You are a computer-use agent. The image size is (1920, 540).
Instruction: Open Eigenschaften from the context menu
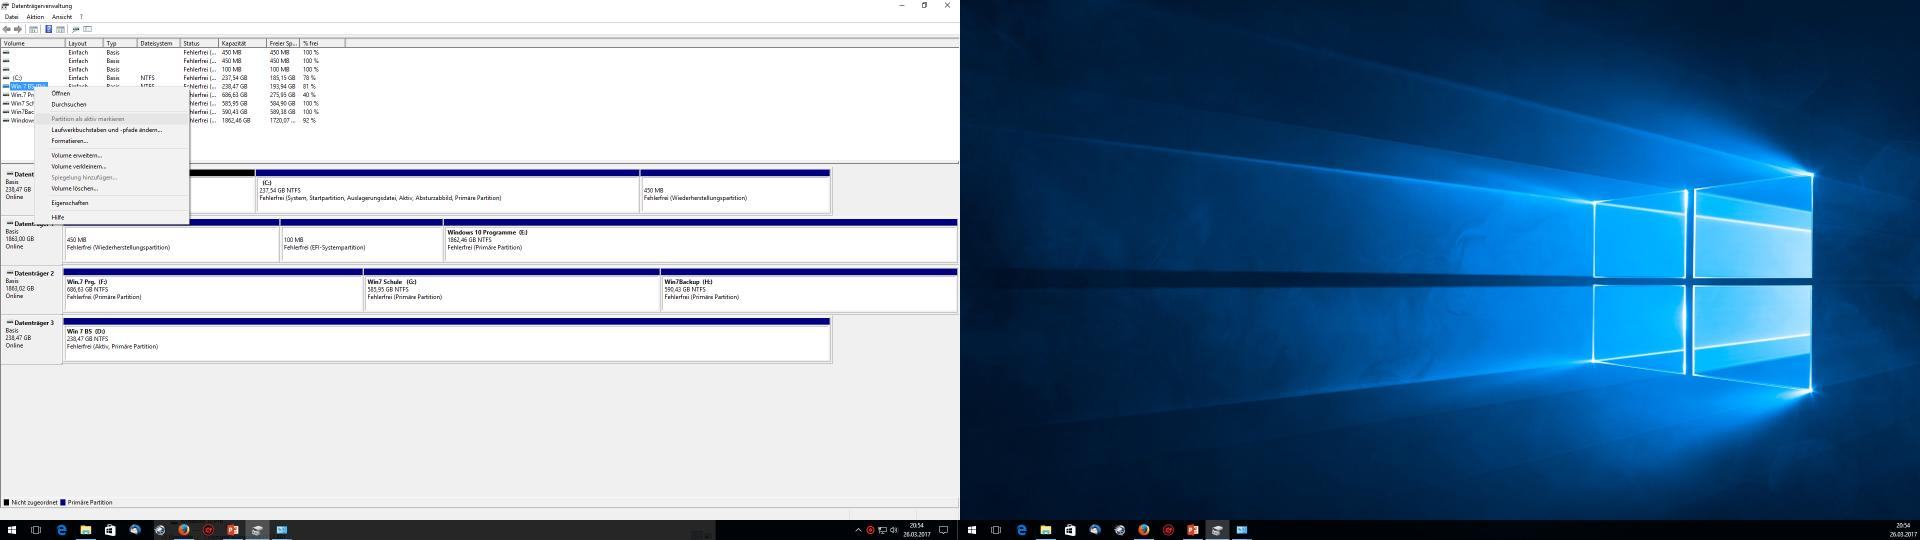pos(111,203)
